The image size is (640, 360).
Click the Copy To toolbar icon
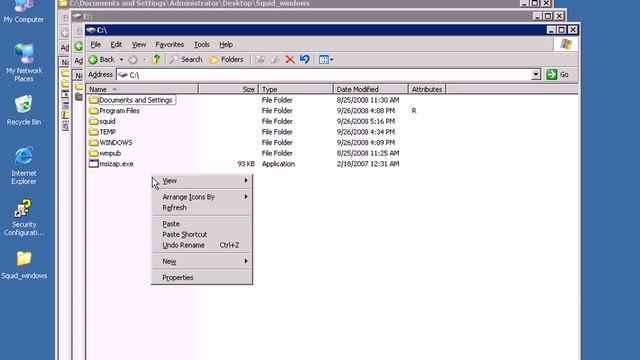(x=275, y=60)
